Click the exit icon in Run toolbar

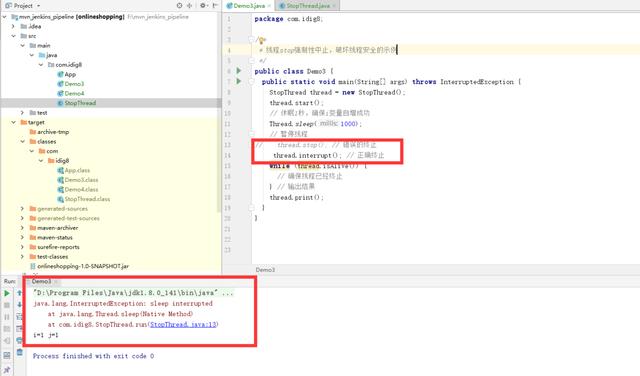(7, 340)
